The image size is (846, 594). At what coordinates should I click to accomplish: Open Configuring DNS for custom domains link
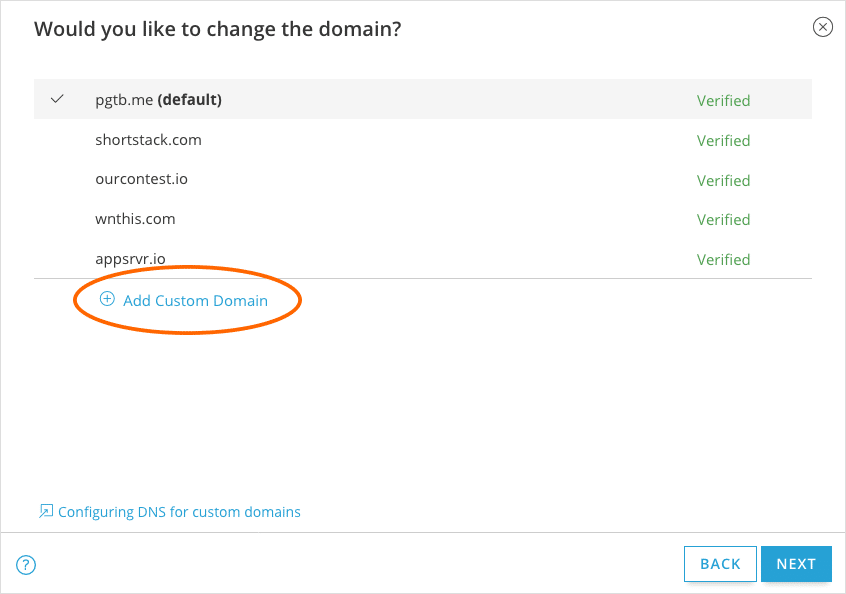pyautogui.click(x=179, y=512)
